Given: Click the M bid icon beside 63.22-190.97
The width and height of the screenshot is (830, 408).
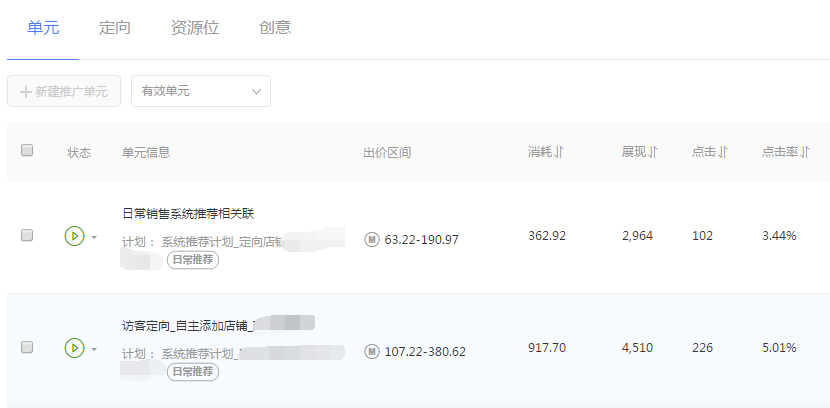Looking at the screenshot, I should click(372, 240).
